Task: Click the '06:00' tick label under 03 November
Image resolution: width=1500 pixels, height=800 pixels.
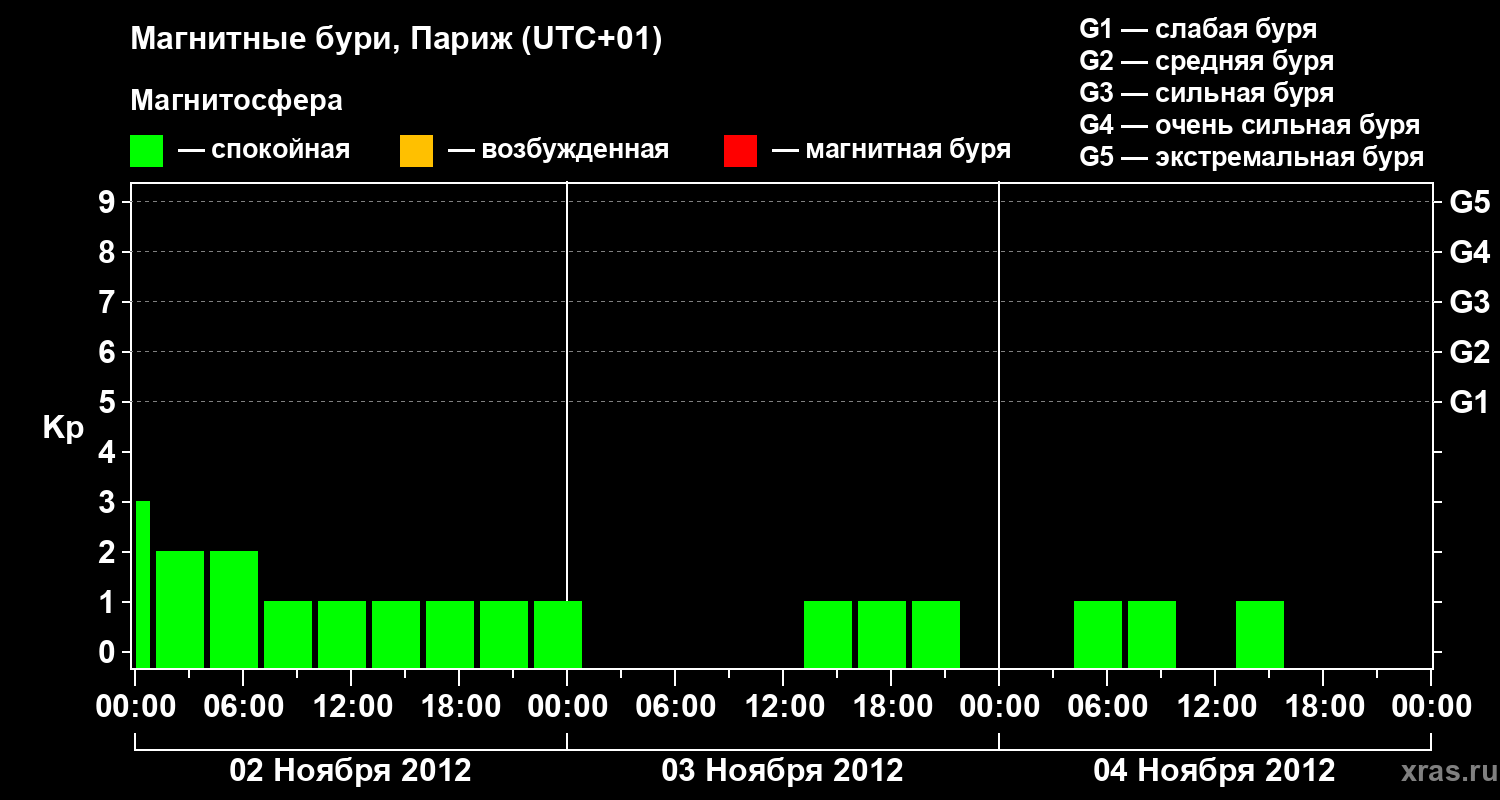Action: (675, 706)
